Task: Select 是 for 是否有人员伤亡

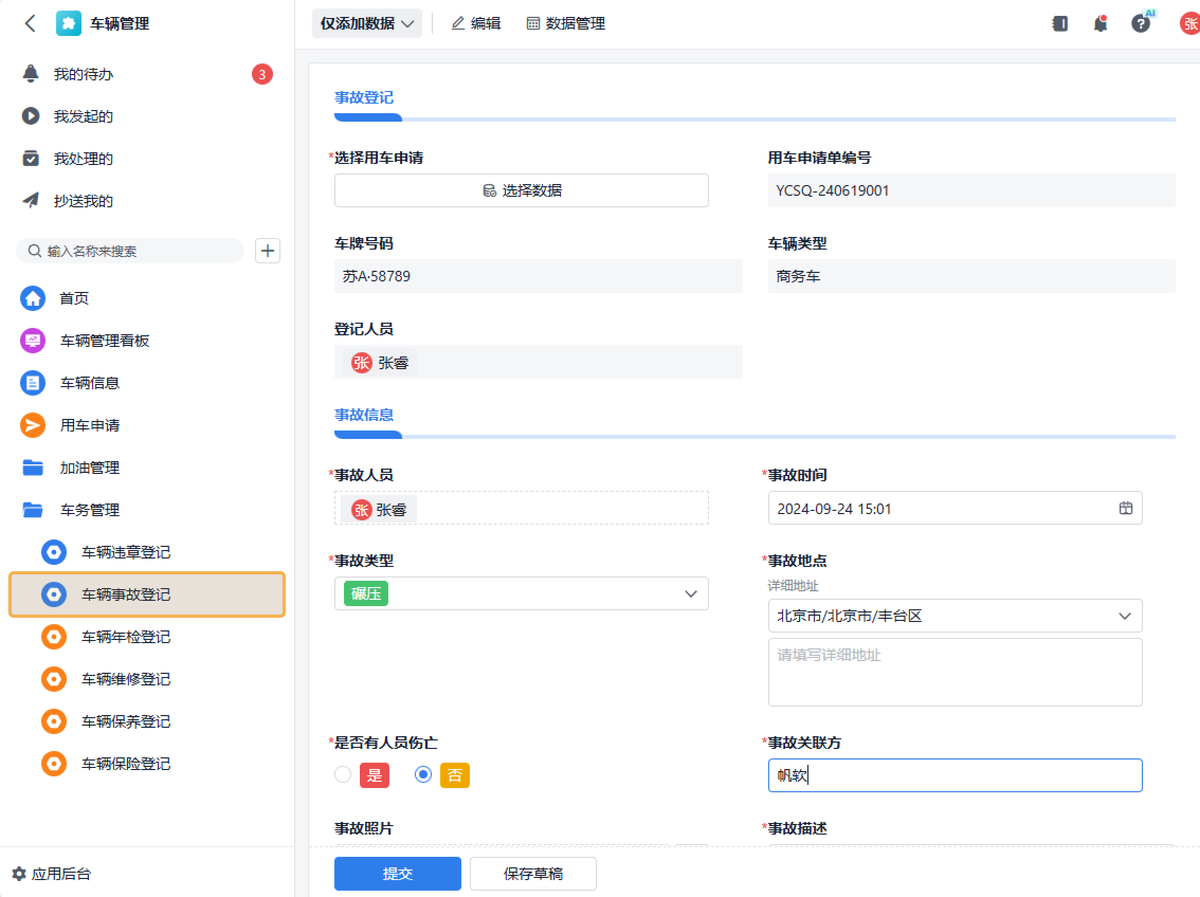Action: tap(343, 775)
